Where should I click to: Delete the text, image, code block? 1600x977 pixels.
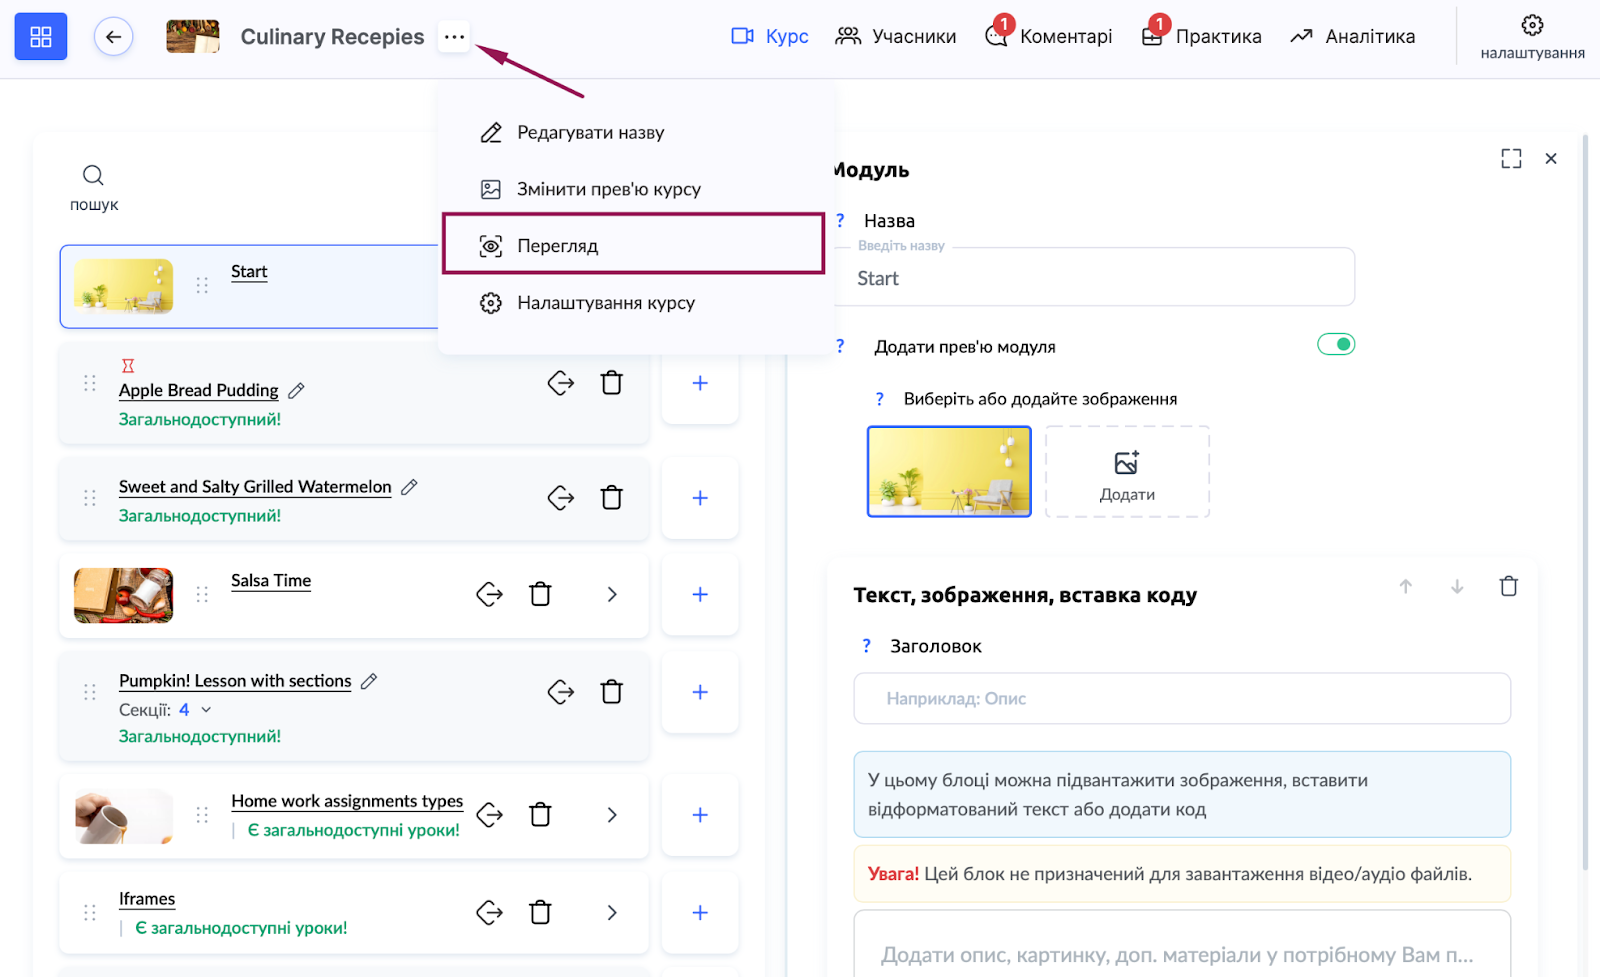point(1508,587)
